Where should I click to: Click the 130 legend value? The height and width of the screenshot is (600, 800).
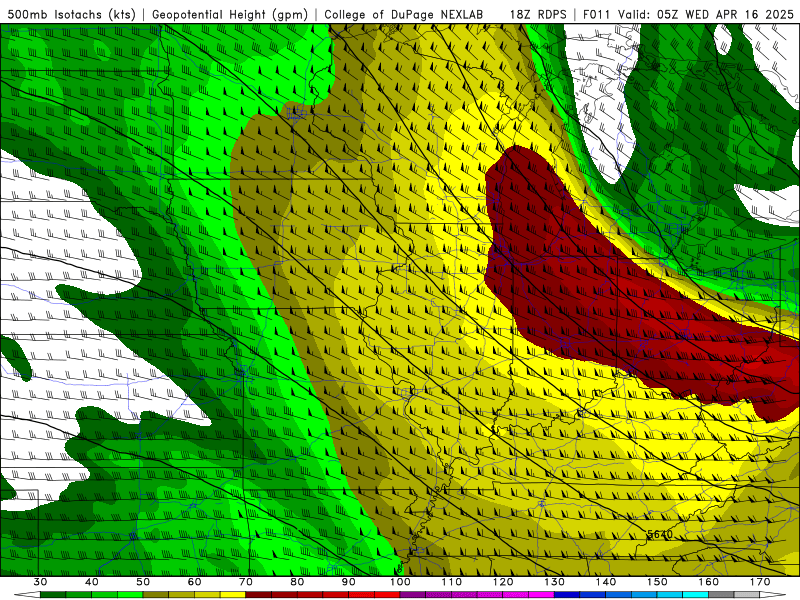(x=555, y=582)
